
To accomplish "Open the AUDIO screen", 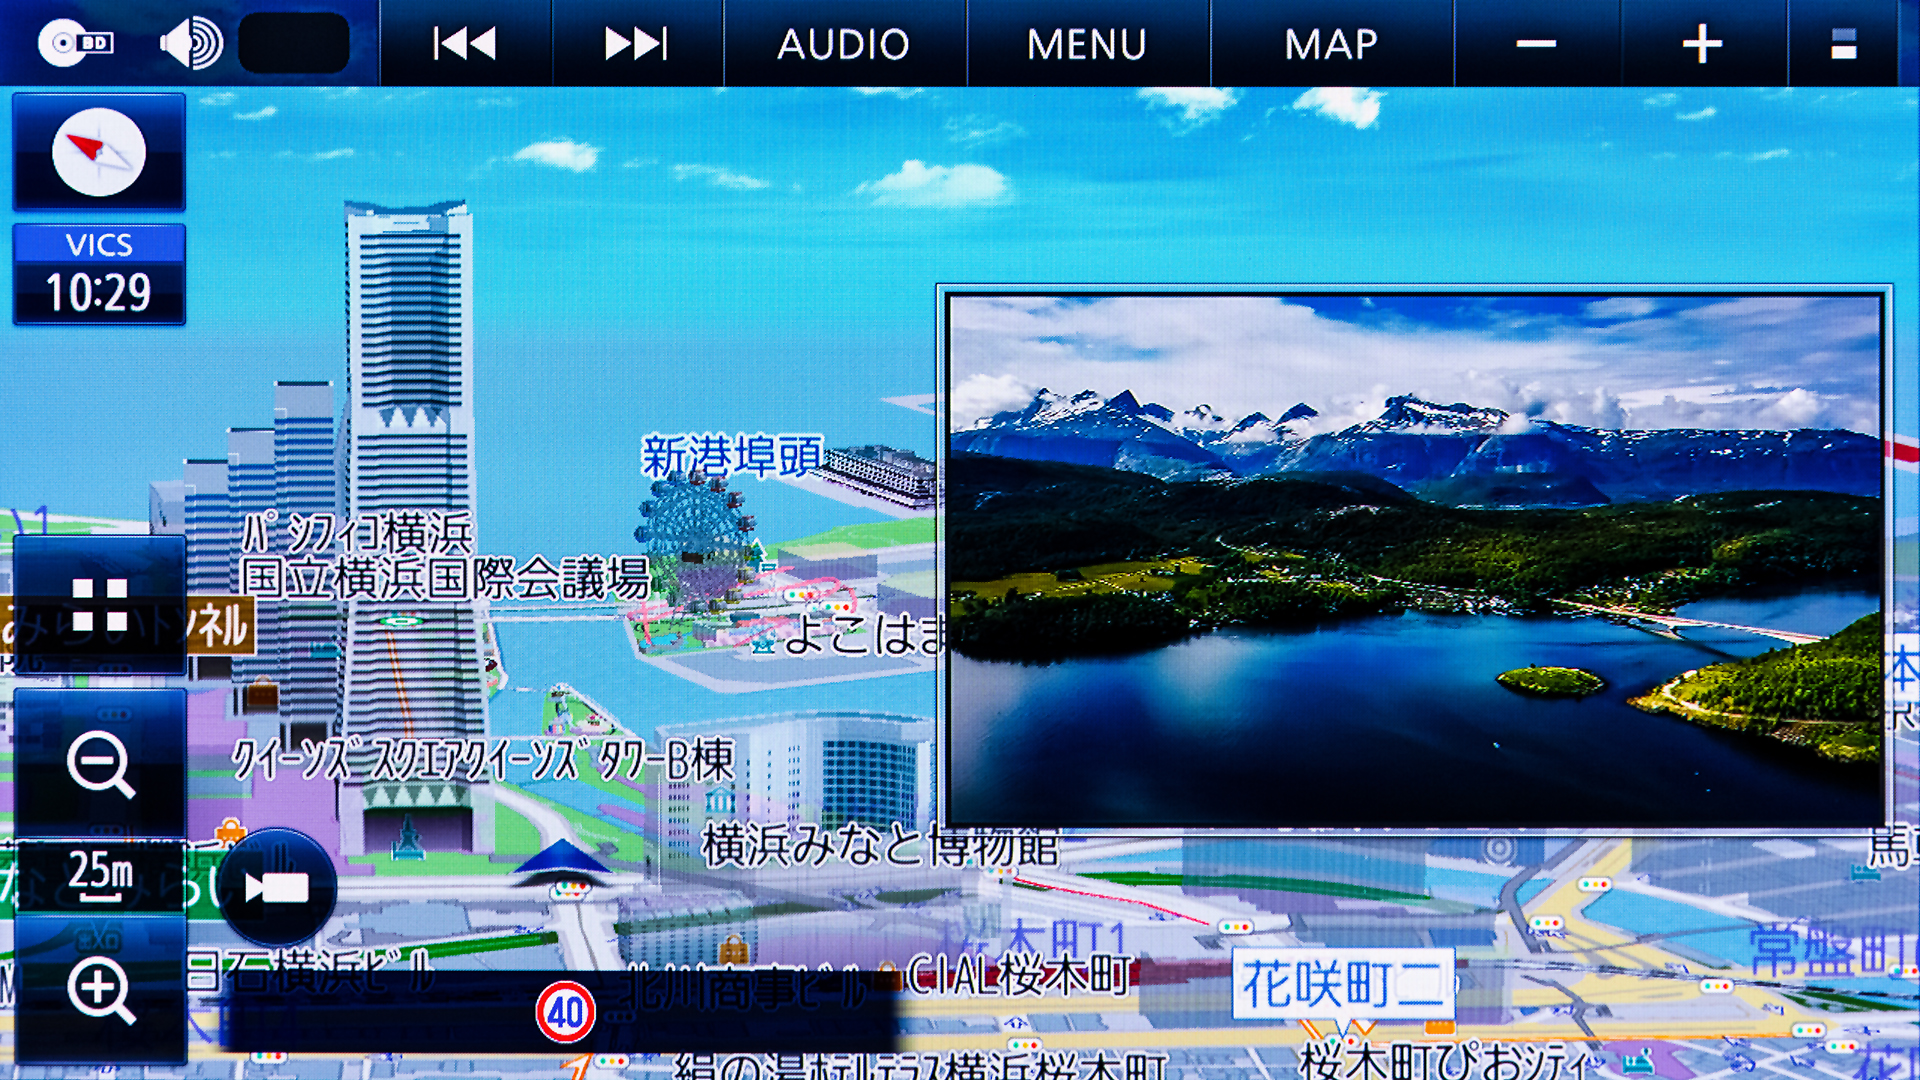I will coord(844,44).
